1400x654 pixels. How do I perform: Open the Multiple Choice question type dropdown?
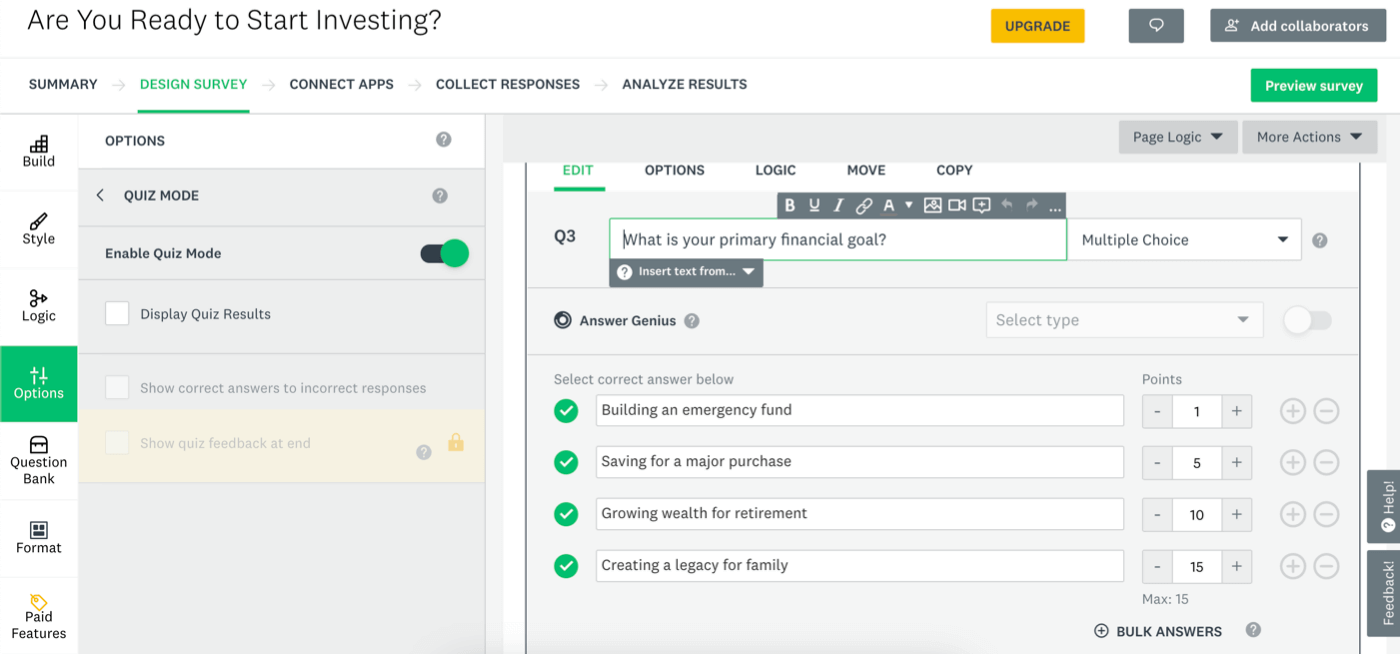click(x=1184, y=240)
